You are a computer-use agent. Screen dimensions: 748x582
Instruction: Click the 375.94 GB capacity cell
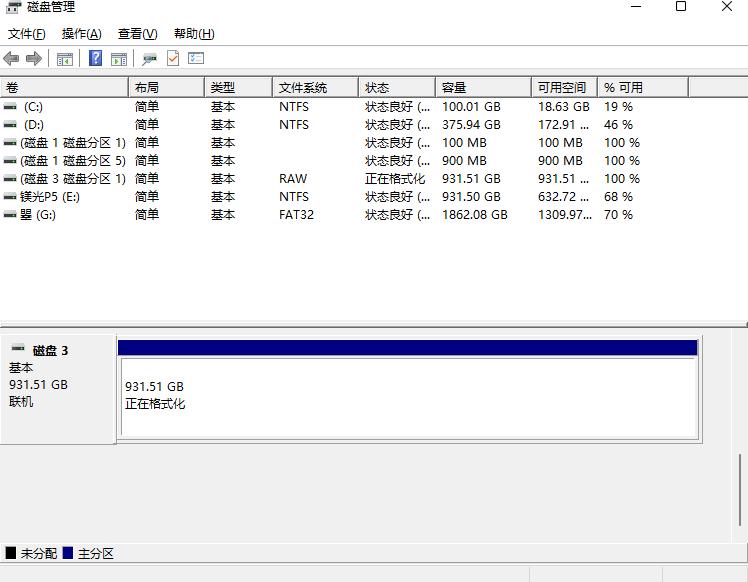pos(471,125)
